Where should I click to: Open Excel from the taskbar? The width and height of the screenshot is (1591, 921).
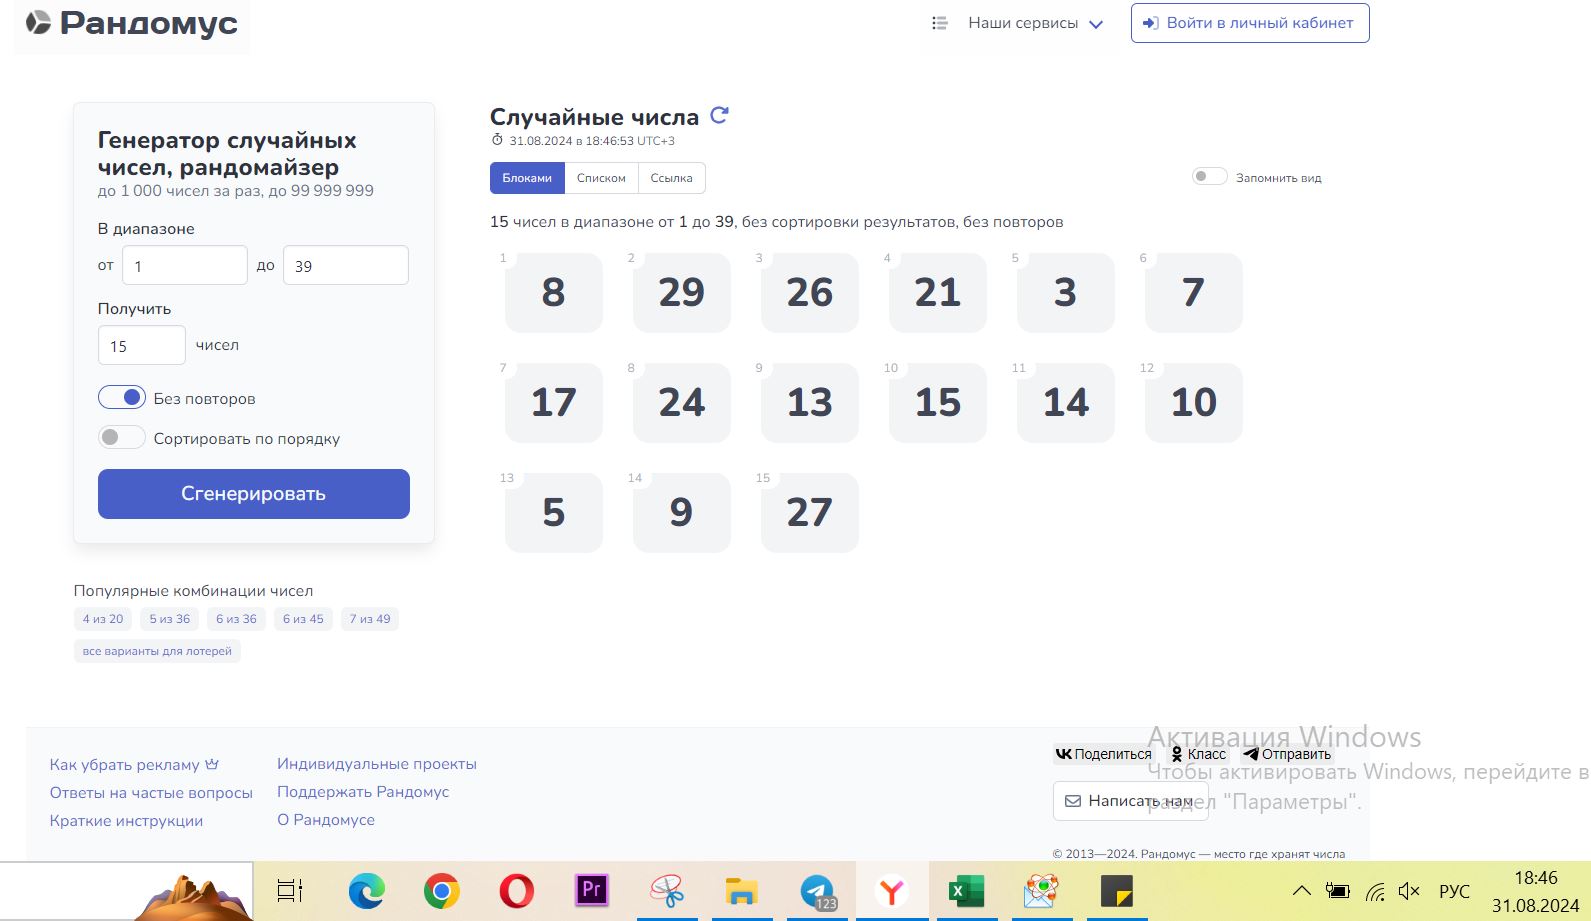click(966, 890)
